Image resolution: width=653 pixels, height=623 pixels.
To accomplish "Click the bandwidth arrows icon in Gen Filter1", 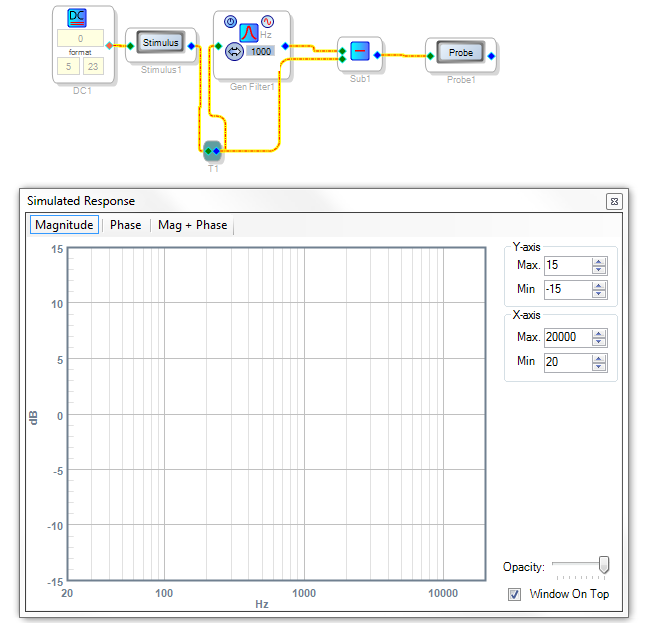I will tap(234, 52).
